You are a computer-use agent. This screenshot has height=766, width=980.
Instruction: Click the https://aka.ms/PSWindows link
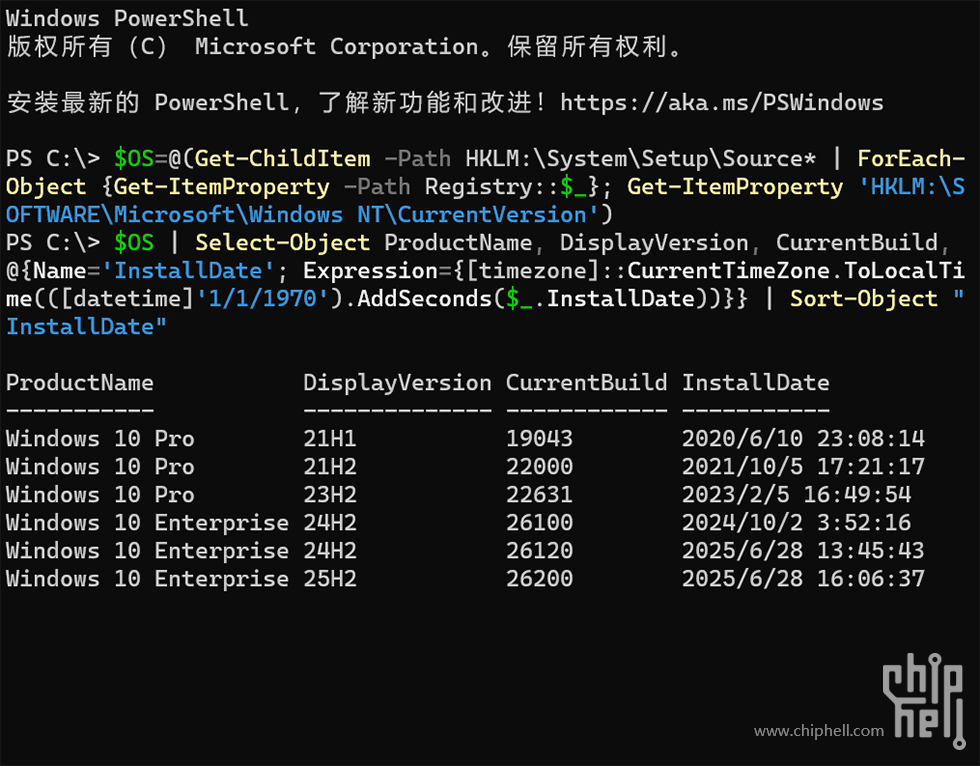[721, 102]
